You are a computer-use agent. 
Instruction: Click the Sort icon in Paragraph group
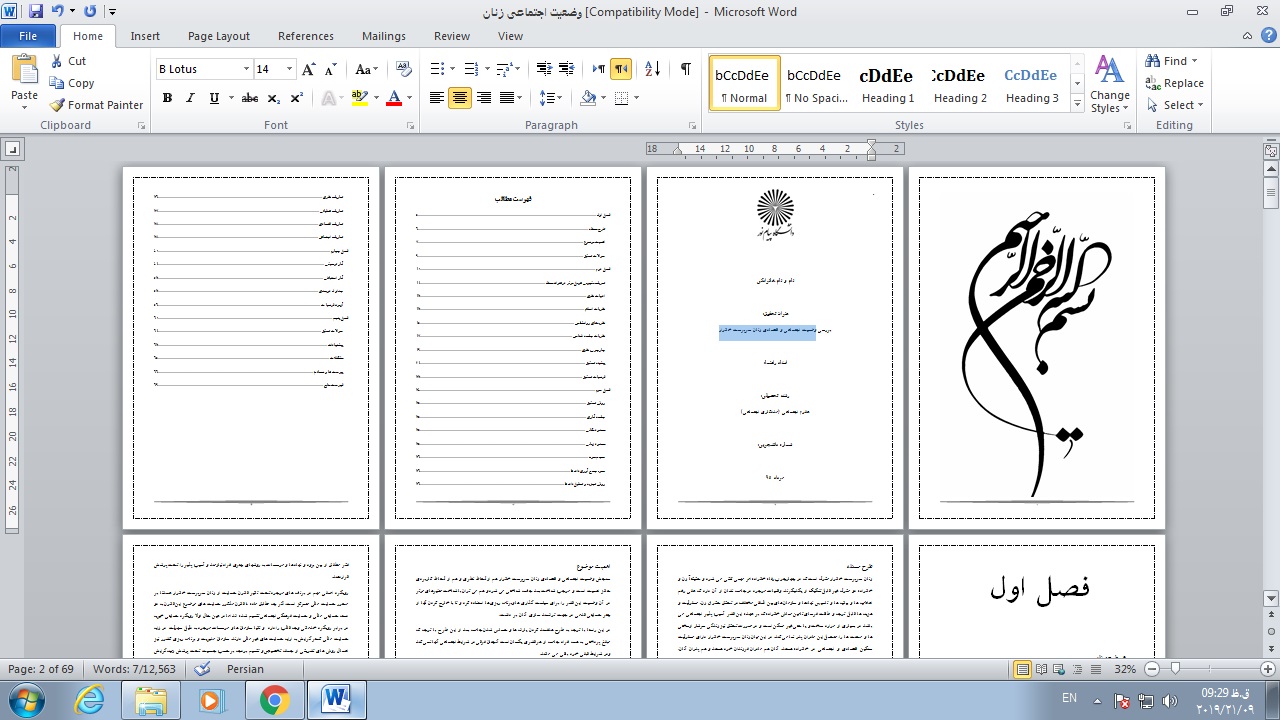tap(652, 69)
